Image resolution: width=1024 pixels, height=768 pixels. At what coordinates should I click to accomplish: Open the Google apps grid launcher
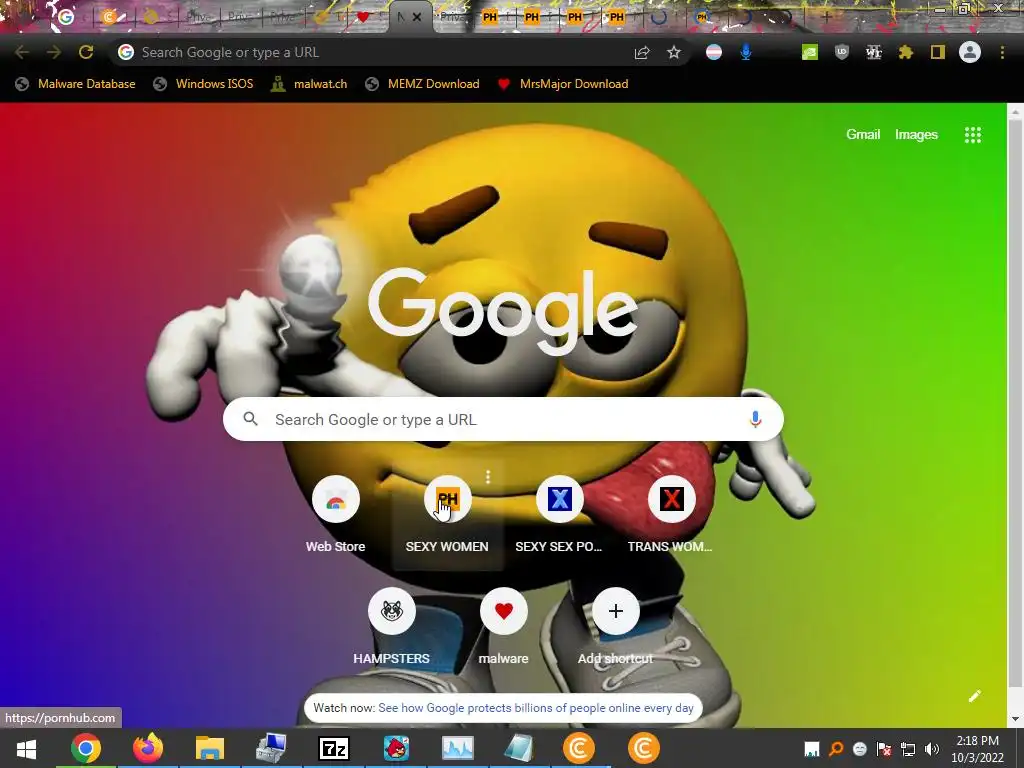[x=973, y=135]
